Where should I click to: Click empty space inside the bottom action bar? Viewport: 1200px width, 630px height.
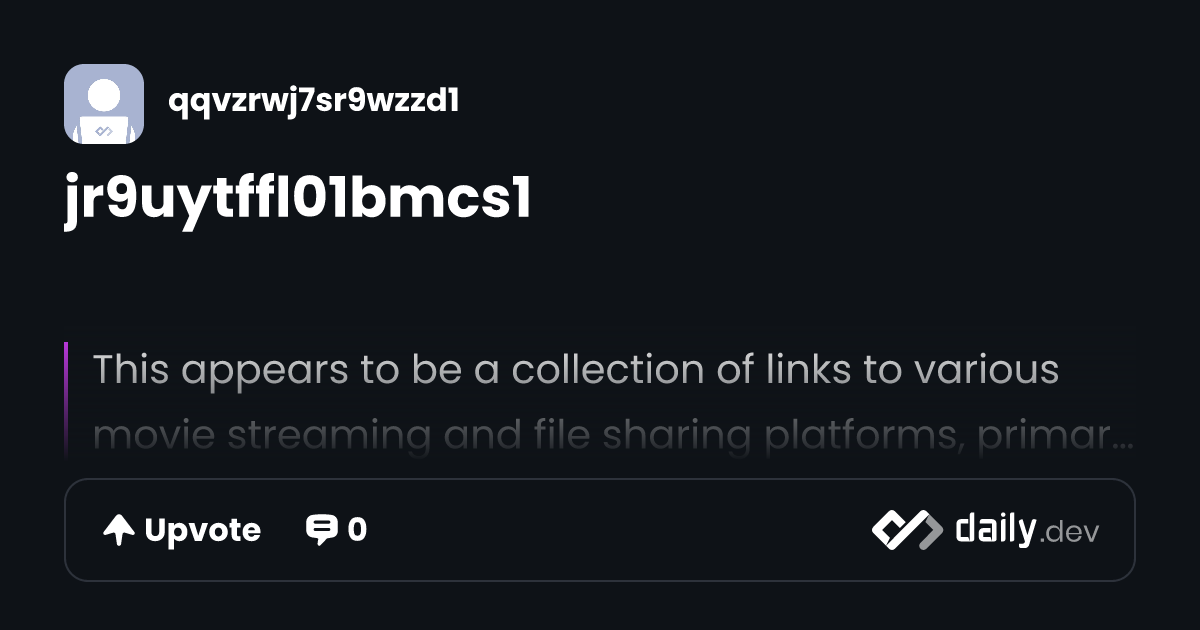point(620,530)
